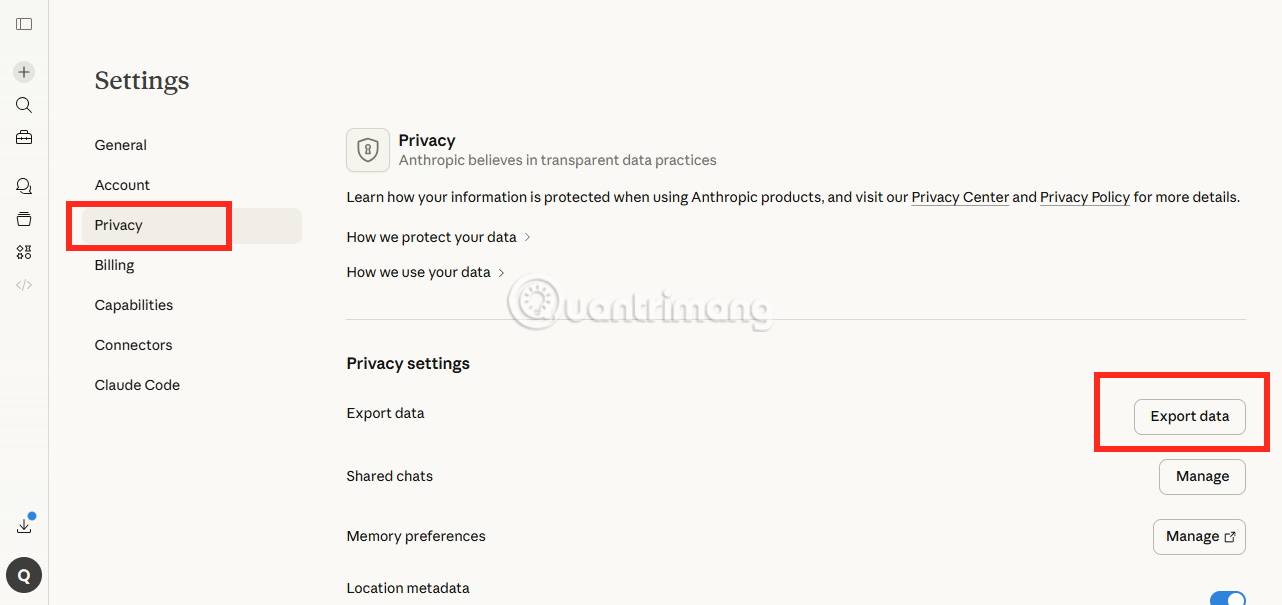Screen dimensions: 1282x605
Task: Select the Claude Code settings section
Action: point(137,385)
